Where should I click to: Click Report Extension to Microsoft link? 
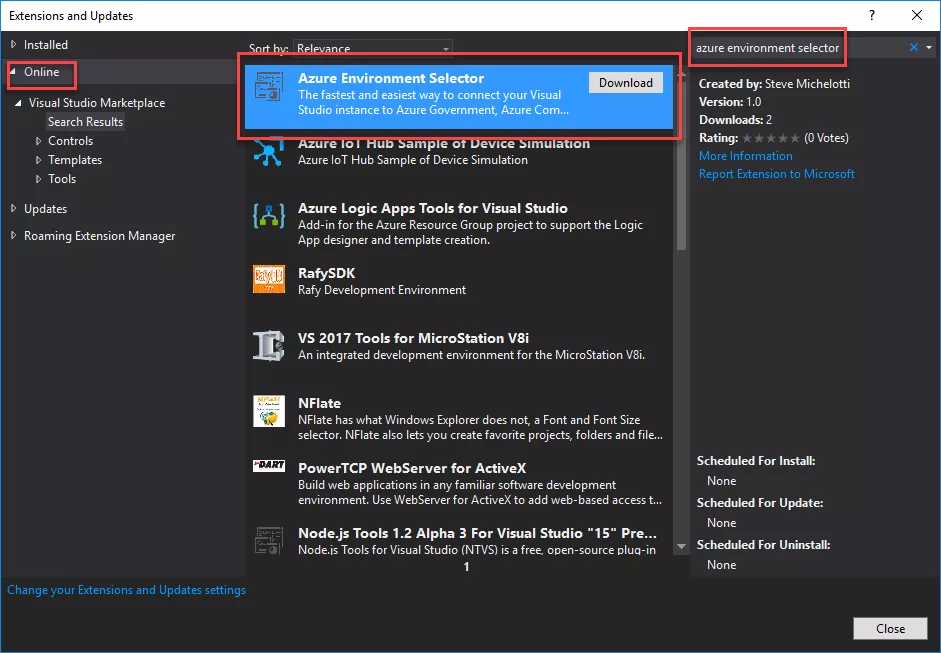[x=777, y=174]
